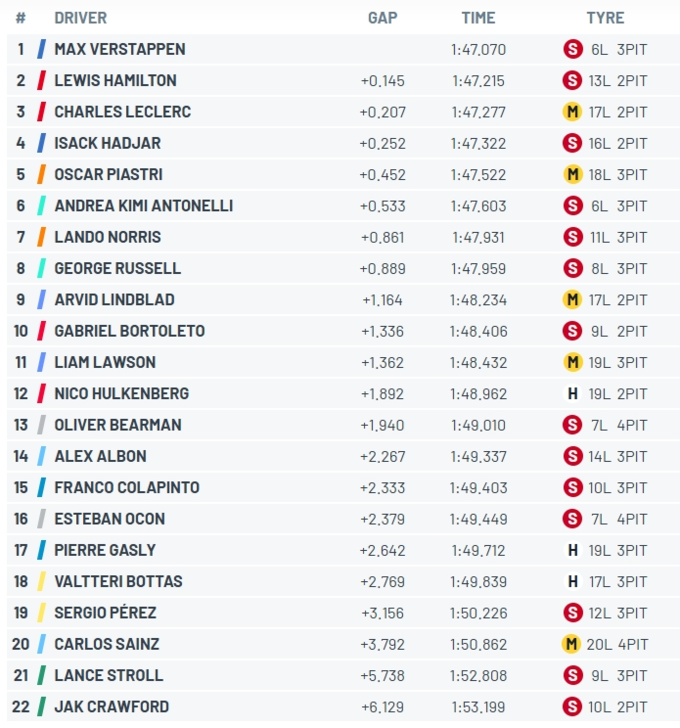Select Sergio Pérez's row in the table
This screenshot has height=728, width=680.
point(343,613)
